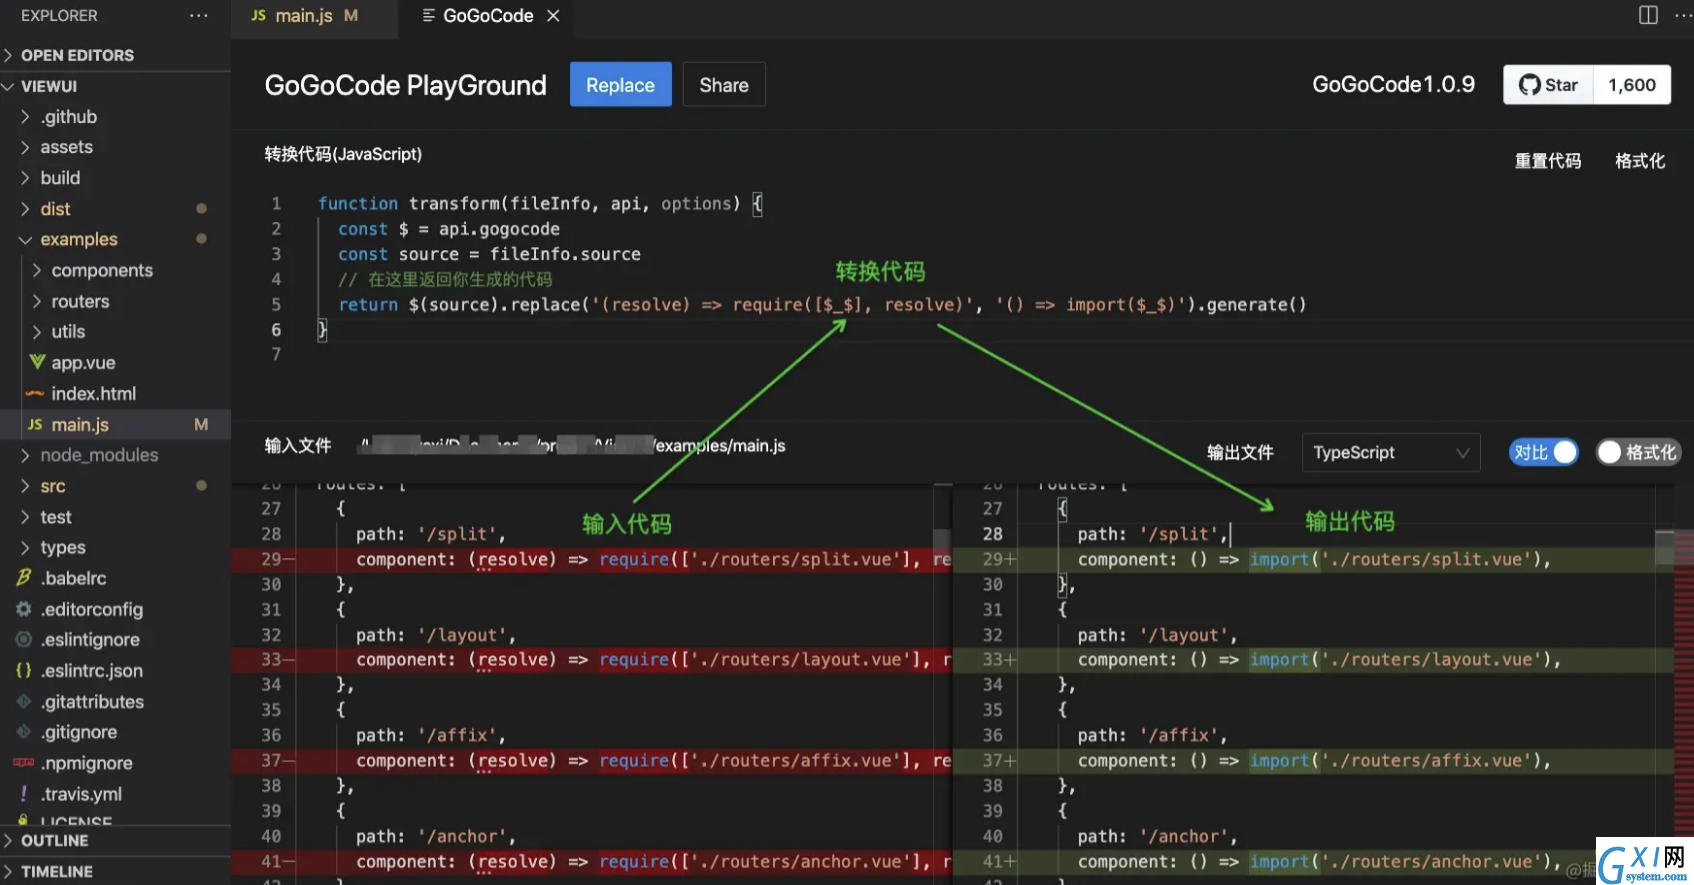The height and width of the screenshot is (885, 1694).
Task: Toggle the 对比 compare switch
Action: pyautogui.click(x=1544, y=453)
